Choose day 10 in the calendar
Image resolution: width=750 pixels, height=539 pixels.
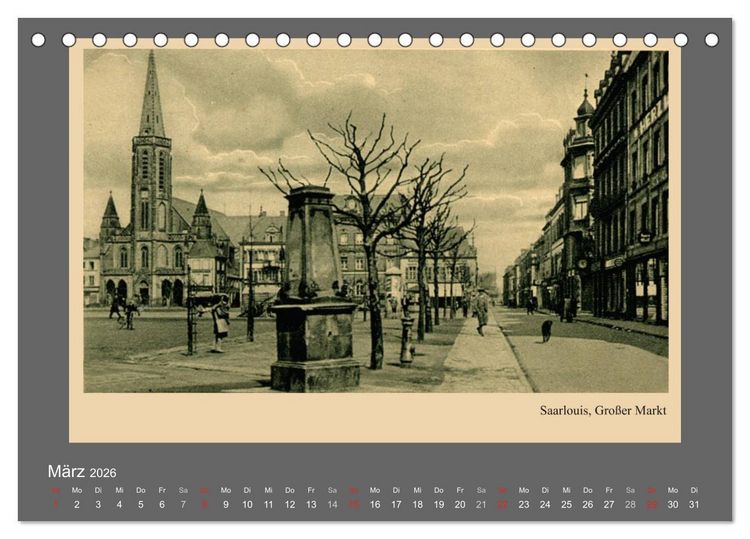pyautogui.click(x=247, y=505)
